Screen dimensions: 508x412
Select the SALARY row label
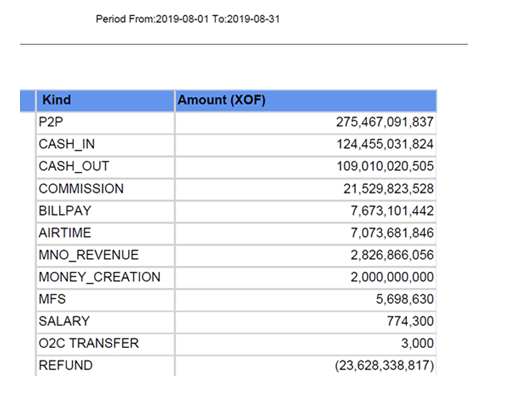pyautogui.click(x=105, y=321)
